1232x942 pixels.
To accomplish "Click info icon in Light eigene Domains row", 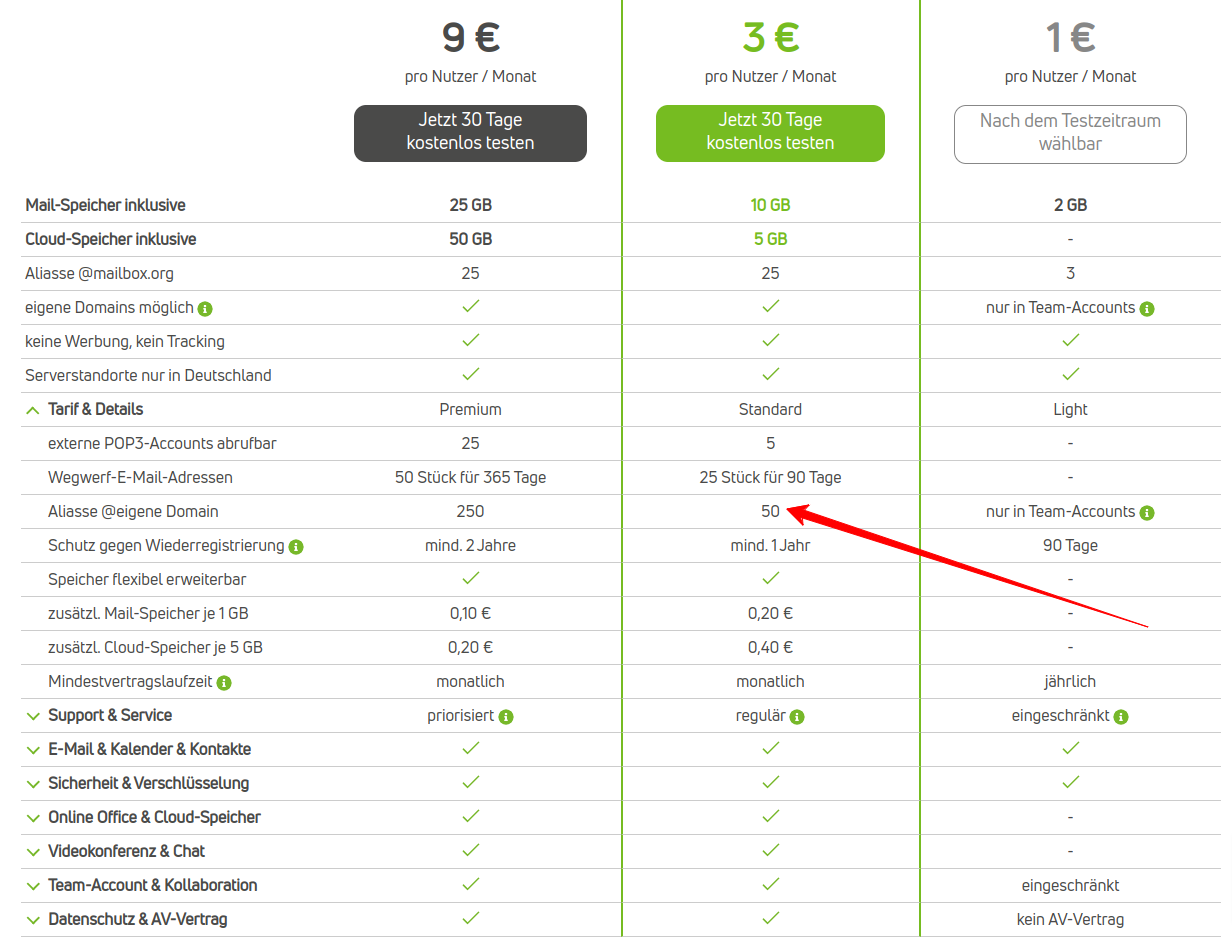I will coord(1147,308).
